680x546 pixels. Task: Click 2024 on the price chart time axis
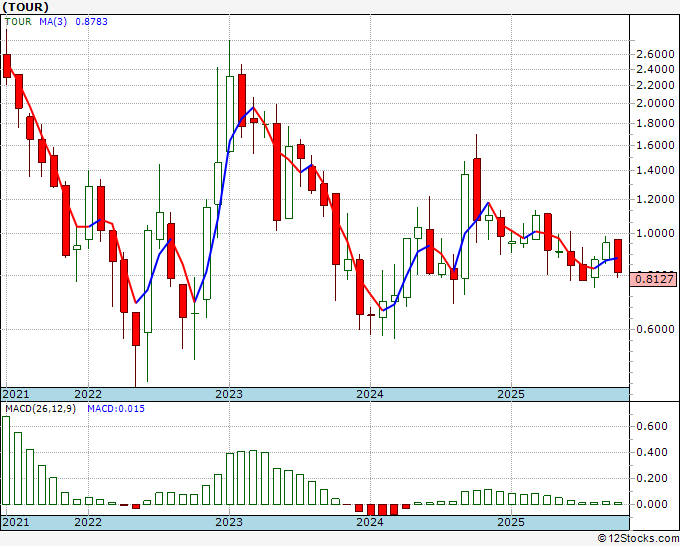pyautogui.click(x=370, y=394)
